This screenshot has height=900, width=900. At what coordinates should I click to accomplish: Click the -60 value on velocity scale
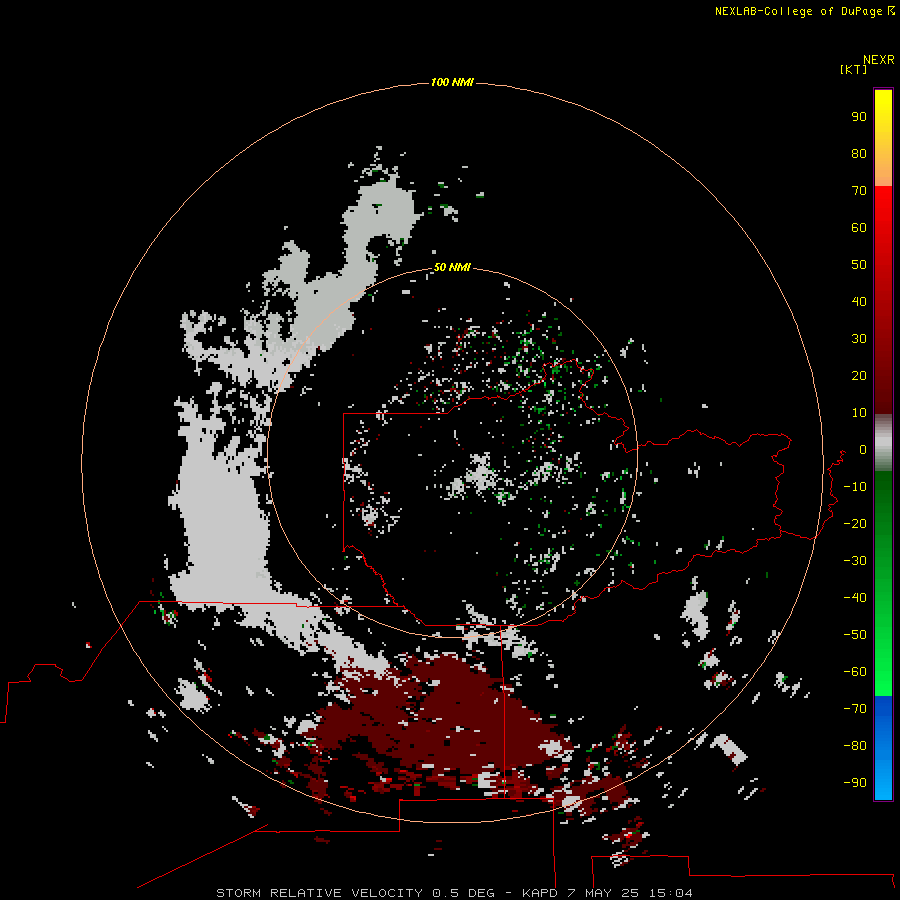click(x=855, y=672)
